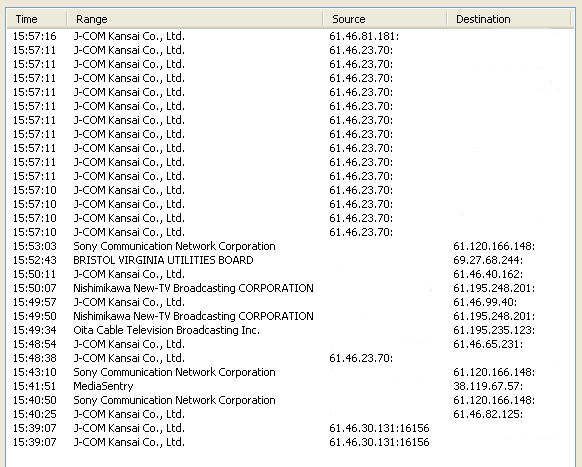Select the 15:57:16 entry with source 61.46.81.181
582x467 pixels.
pos(291,36)
